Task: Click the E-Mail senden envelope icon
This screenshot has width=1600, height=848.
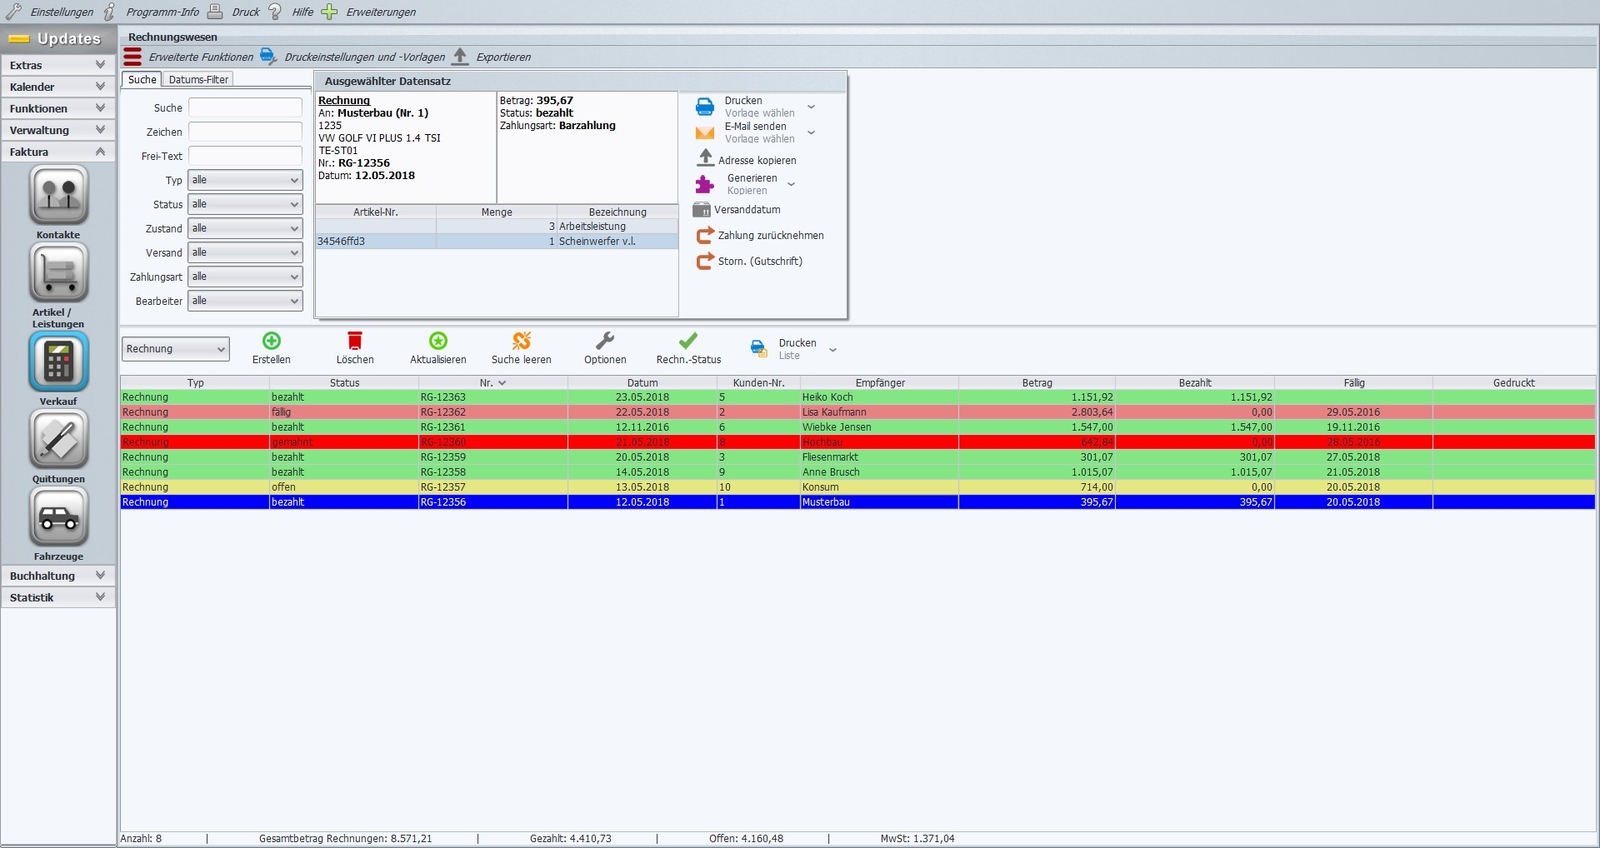Action: point(705,132)
